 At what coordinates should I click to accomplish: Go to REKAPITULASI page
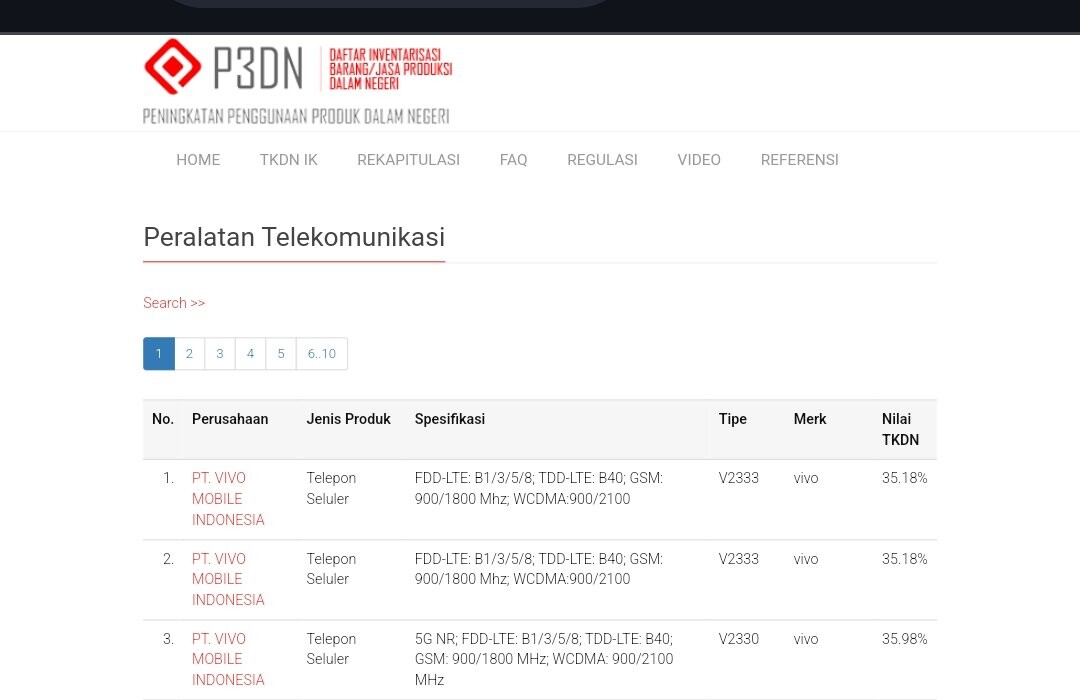pyautogui.click(x=408, y=160)
